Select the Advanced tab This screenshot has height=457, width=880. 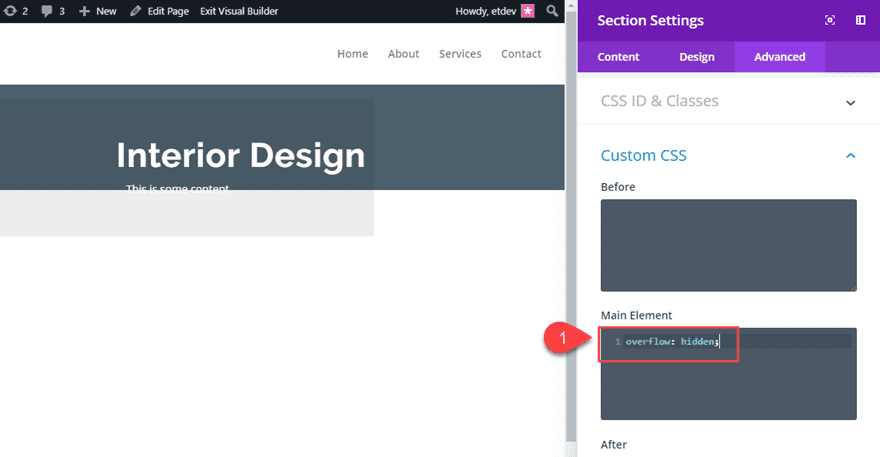tap(779, 57)
